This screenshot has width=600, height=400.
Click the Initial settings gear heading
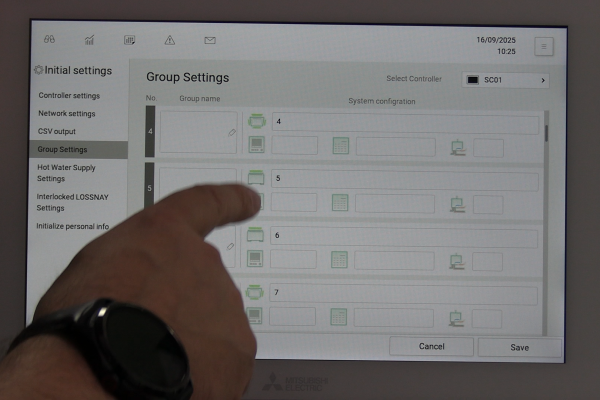tap(73, 70)
